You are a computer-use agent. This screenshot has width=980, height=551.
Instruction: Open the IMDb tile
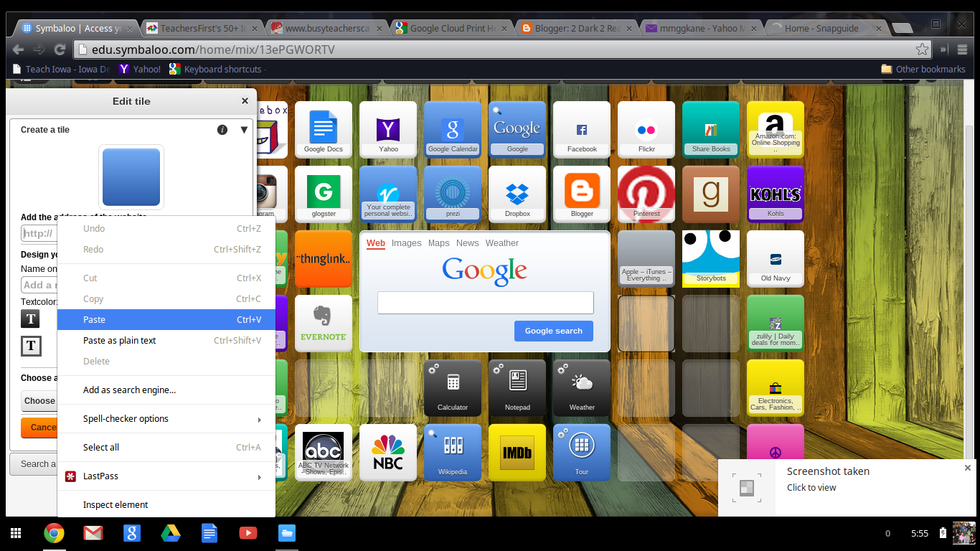click(x=517, y=453)
